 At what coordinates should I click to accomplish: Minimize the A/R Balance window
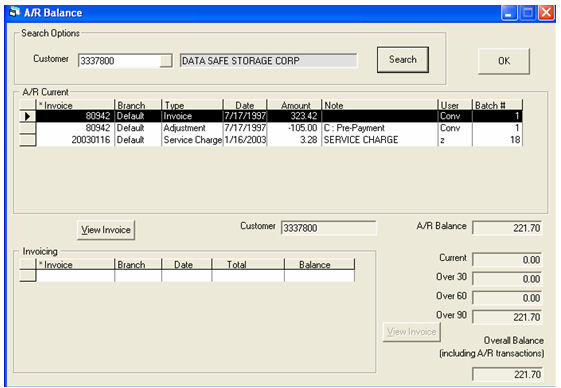509,13
